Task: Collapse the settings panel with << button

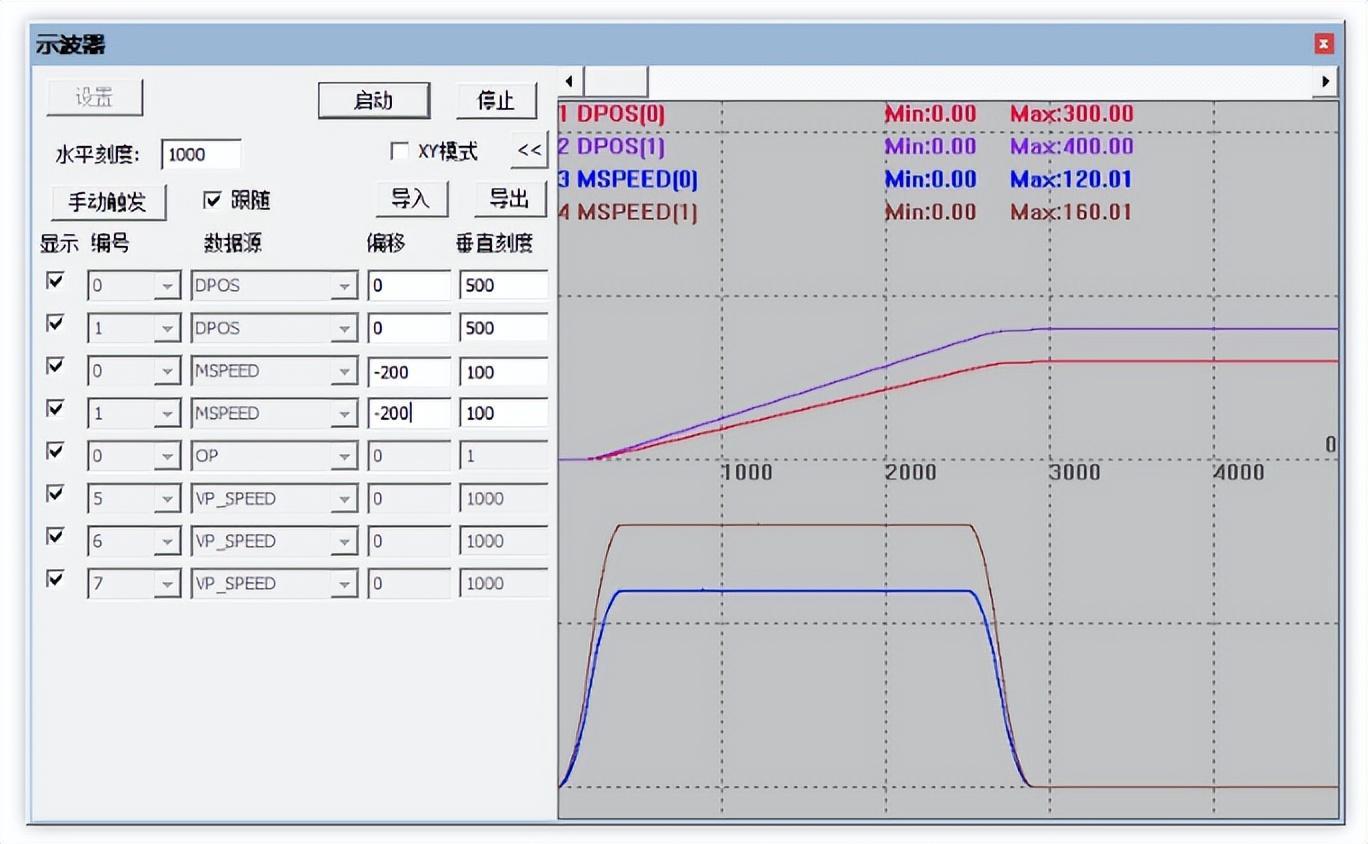Action: pos(529,151)
